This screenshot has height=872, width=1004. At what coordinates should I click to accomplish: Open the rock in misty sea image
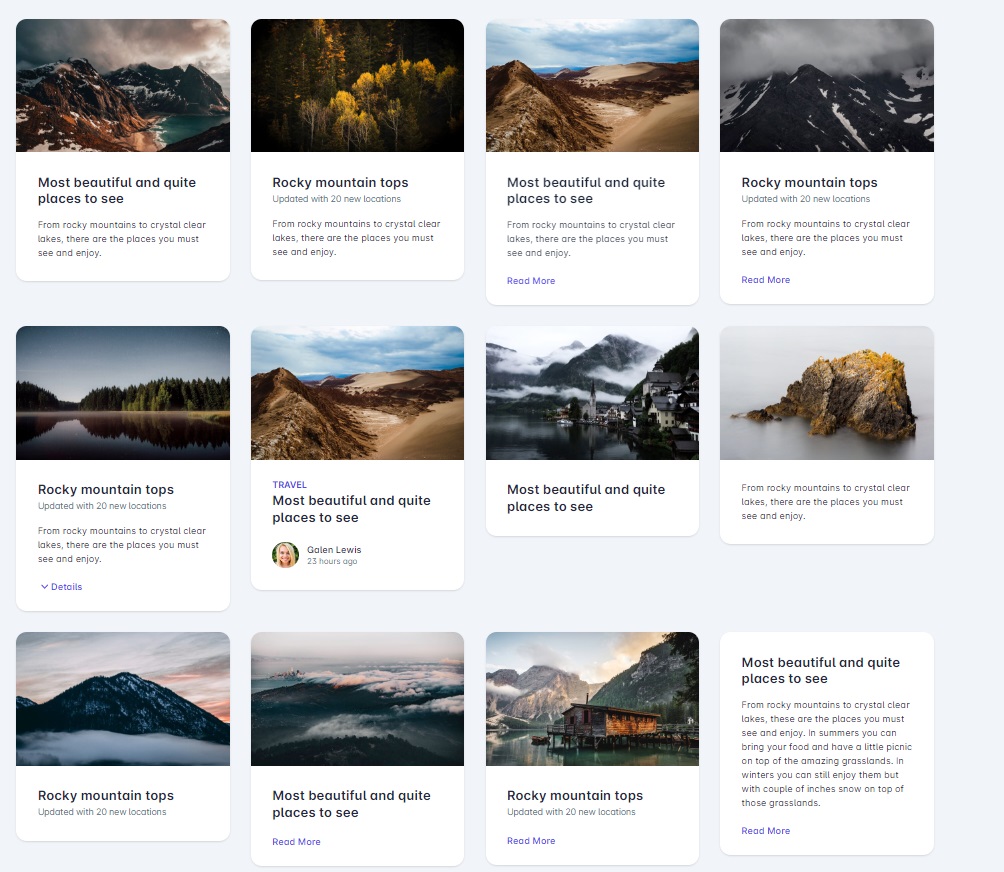point(826,393)
